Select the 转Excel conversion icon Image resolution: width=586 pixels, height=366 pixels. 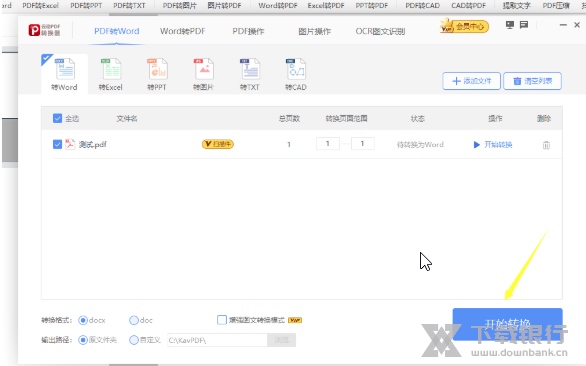pyautogui.click(x=111, y=74)
